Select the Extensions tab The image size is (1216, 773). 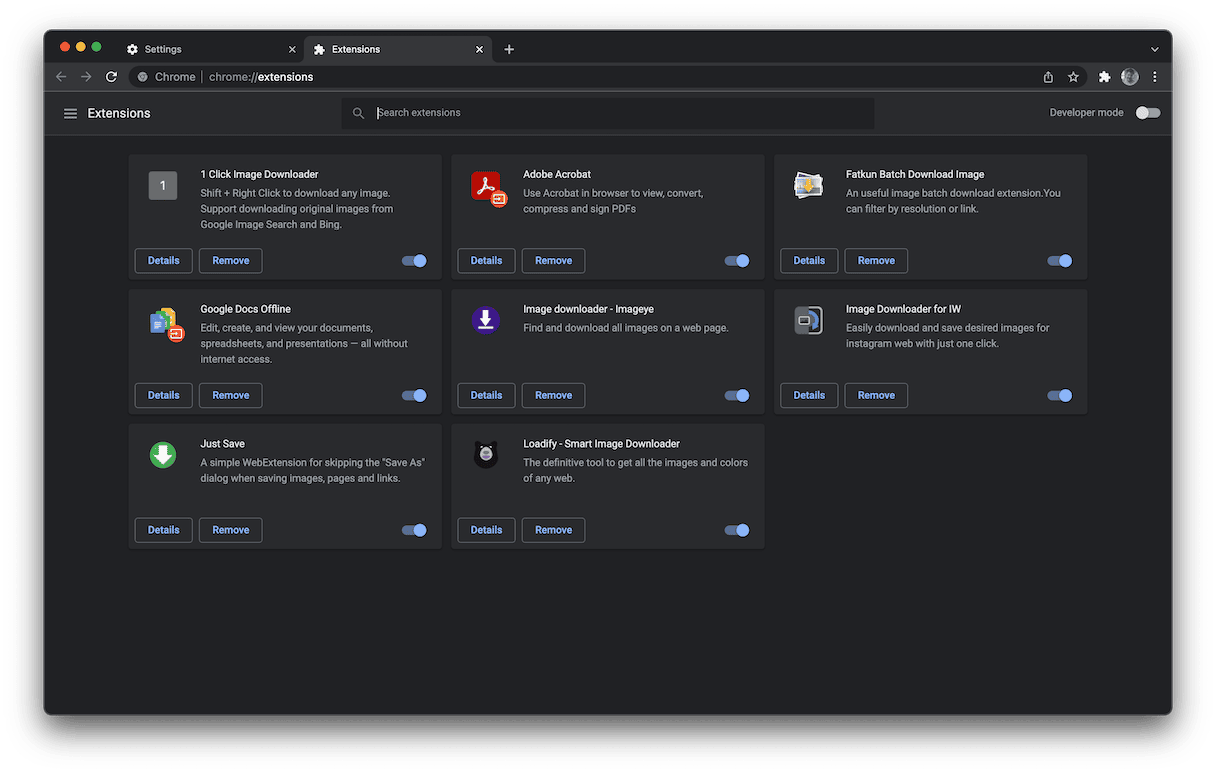397,49
